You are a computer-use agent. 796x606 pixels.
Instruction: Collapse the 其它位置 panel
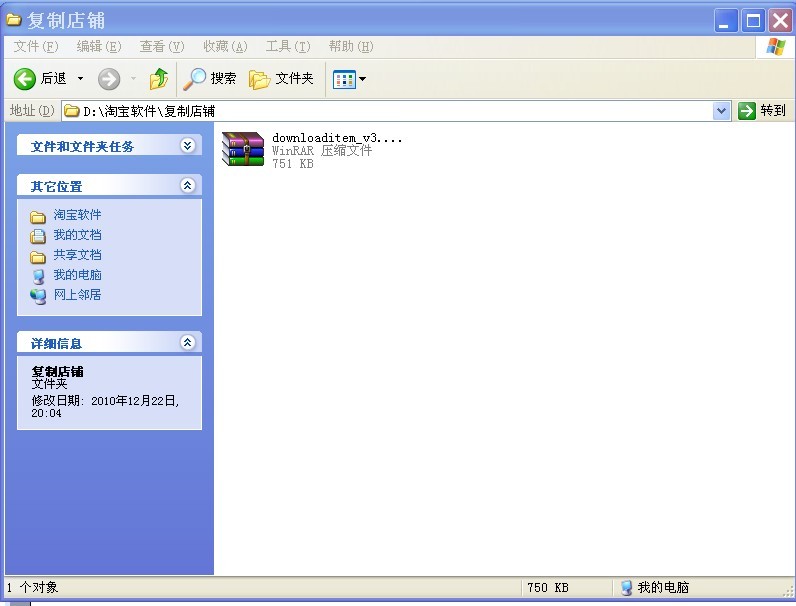coord(187,185)
